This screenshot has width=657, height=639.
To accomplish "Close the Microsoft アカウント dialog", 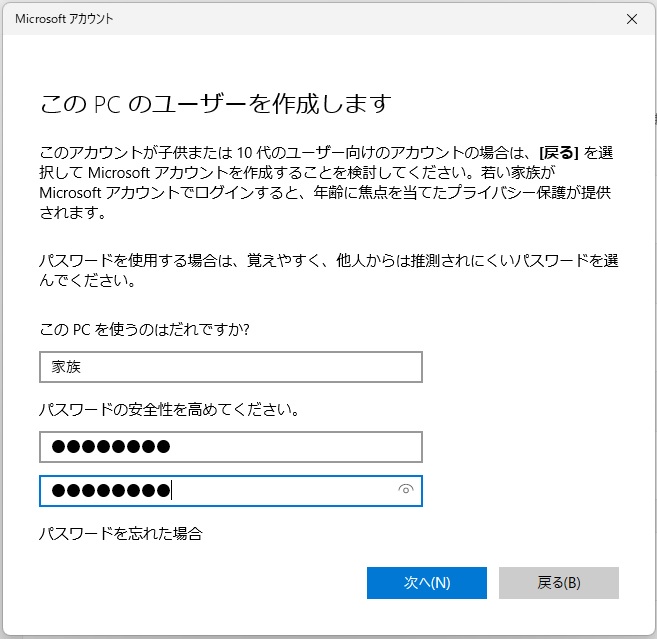I will point(632,19).
